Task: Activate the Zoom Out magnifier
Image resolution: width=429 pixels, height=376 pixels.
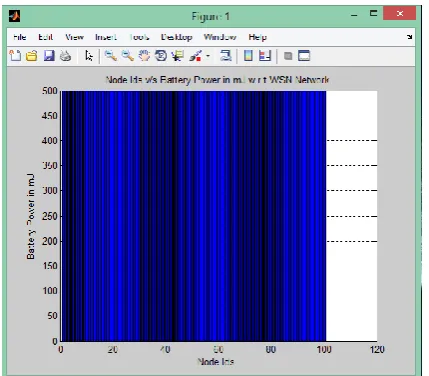Action: (127, 56)
